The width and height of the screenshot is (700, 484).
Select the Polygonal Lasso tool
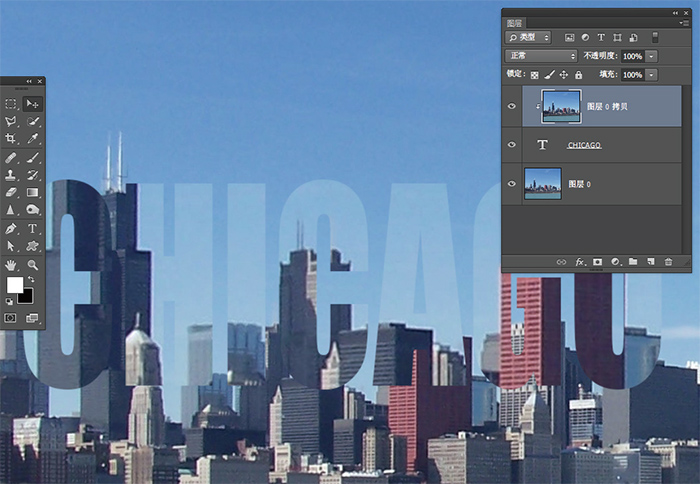11,121
